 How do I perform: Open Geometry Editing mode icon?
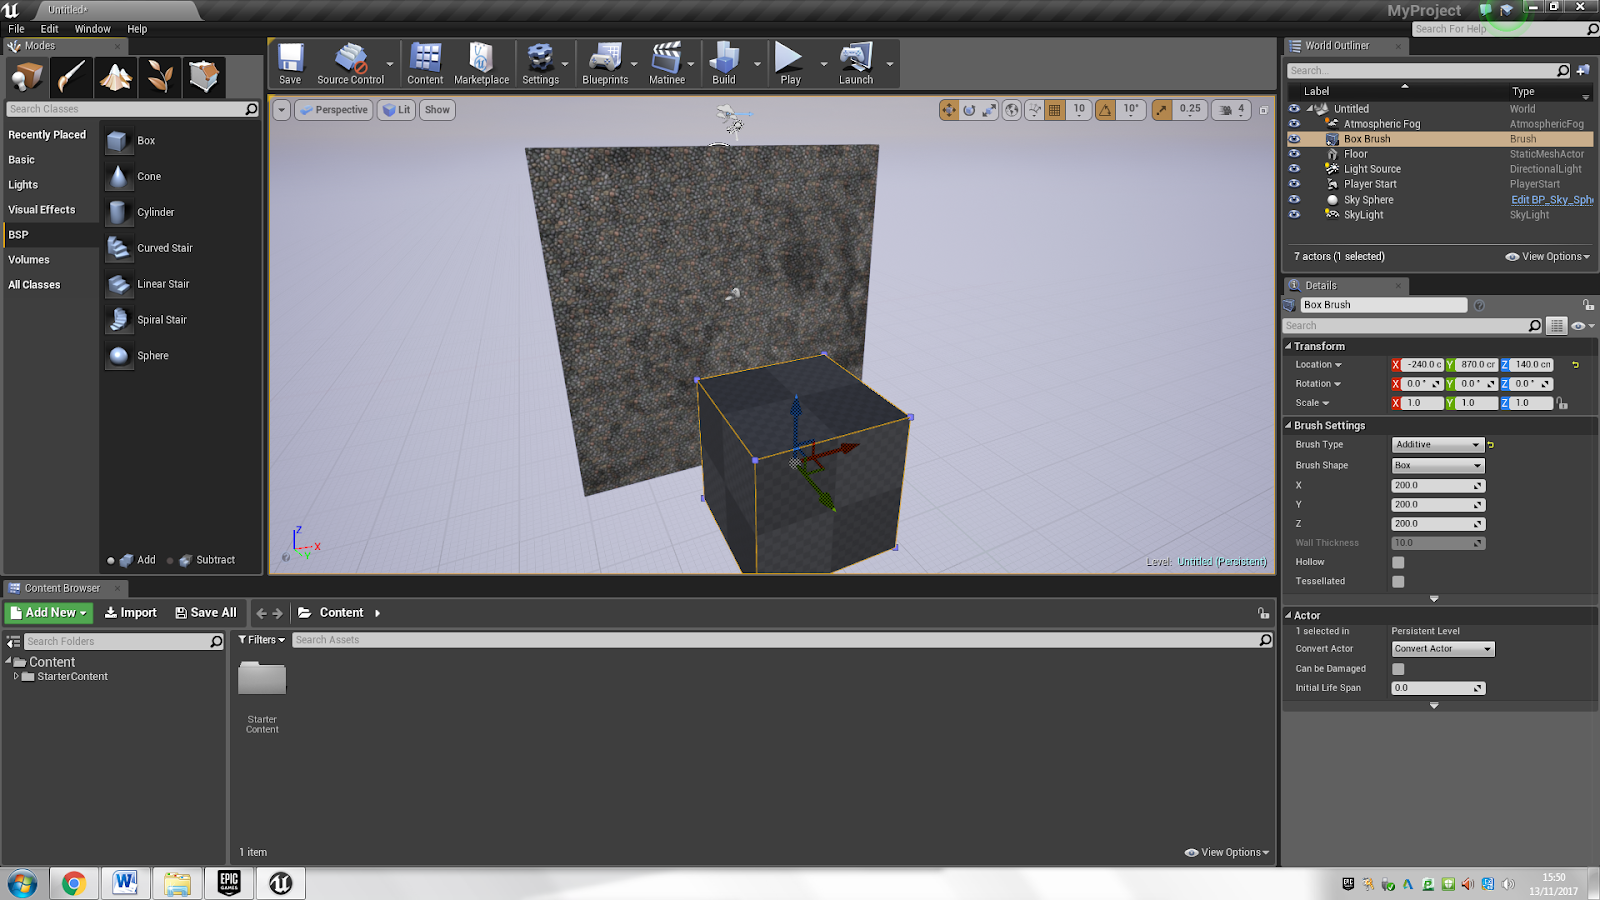(204, 77)
